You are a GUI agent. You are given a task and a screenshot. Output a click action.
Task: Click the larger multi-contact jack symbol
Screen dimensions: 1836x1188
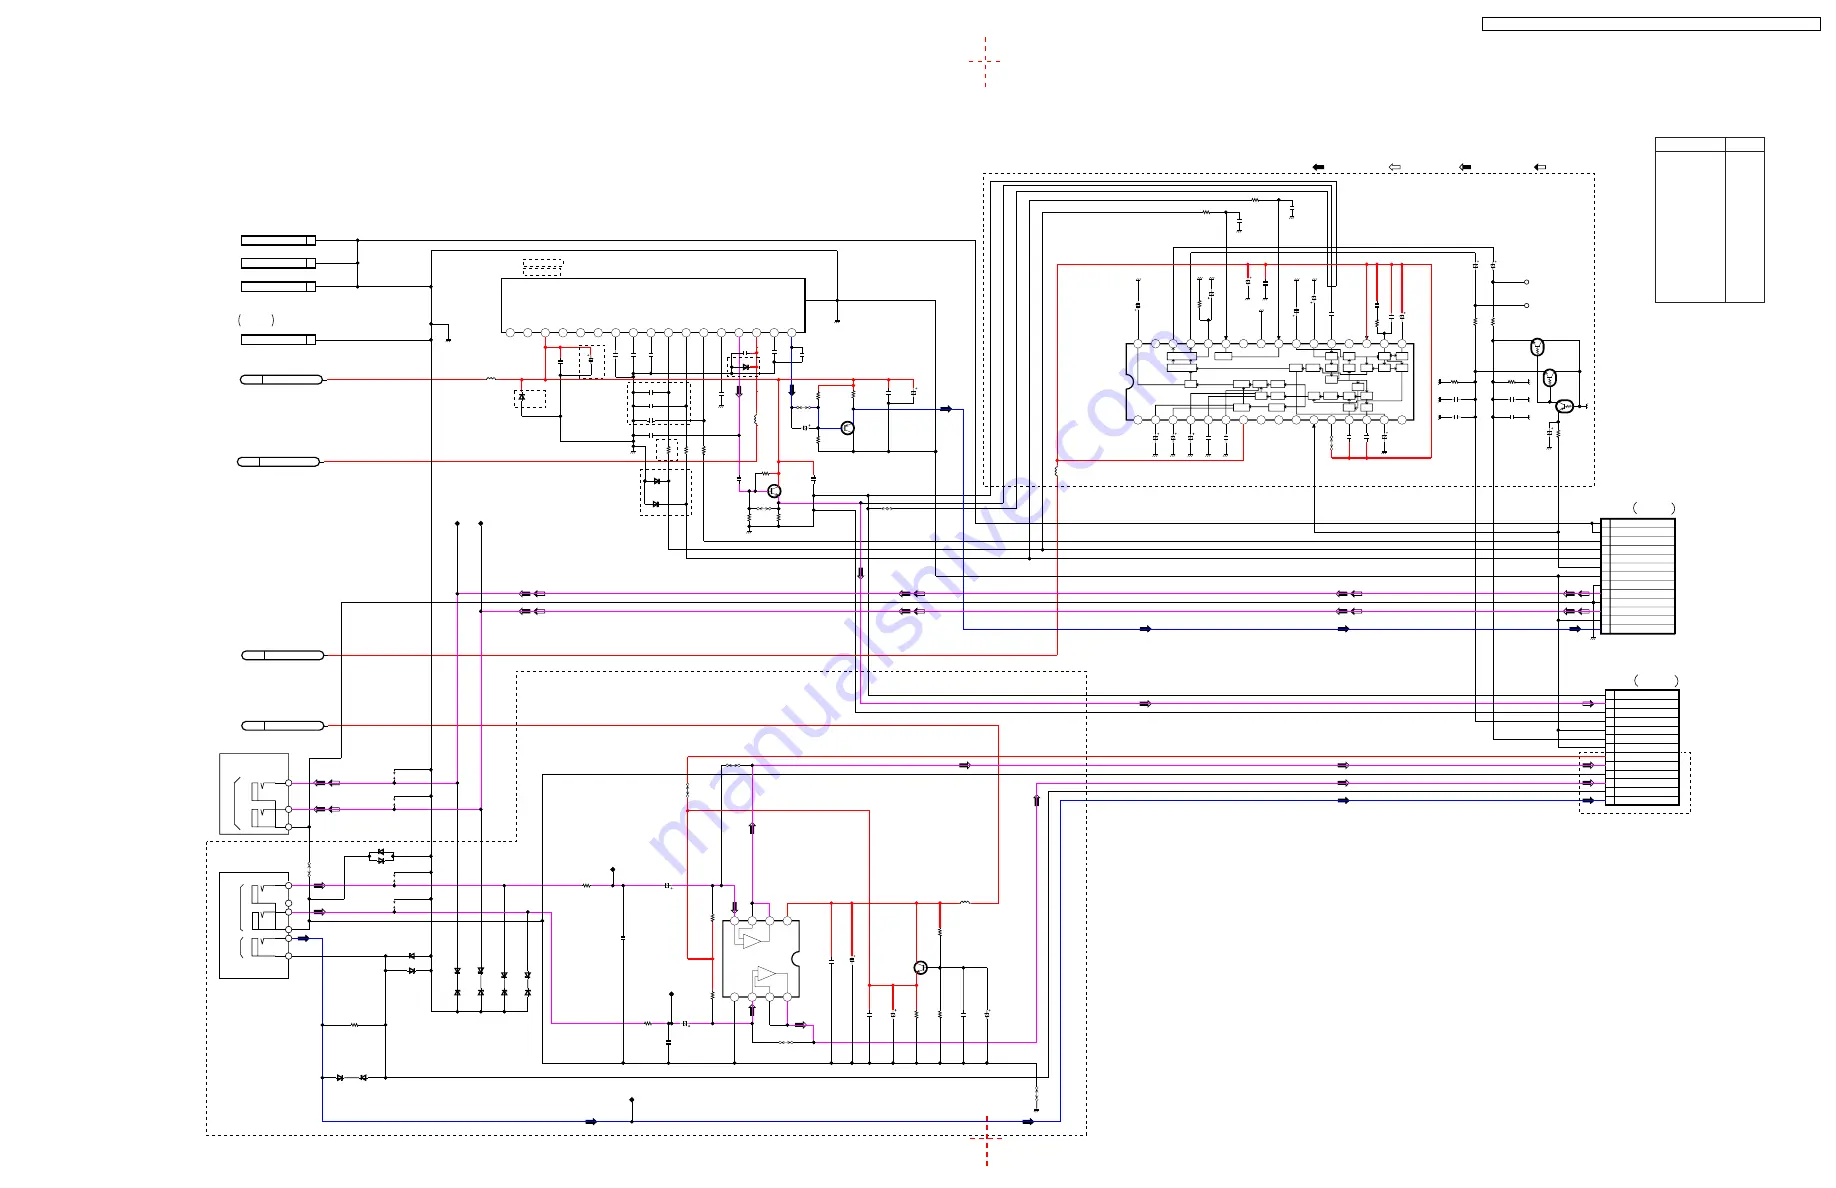[x=255, y=925]
